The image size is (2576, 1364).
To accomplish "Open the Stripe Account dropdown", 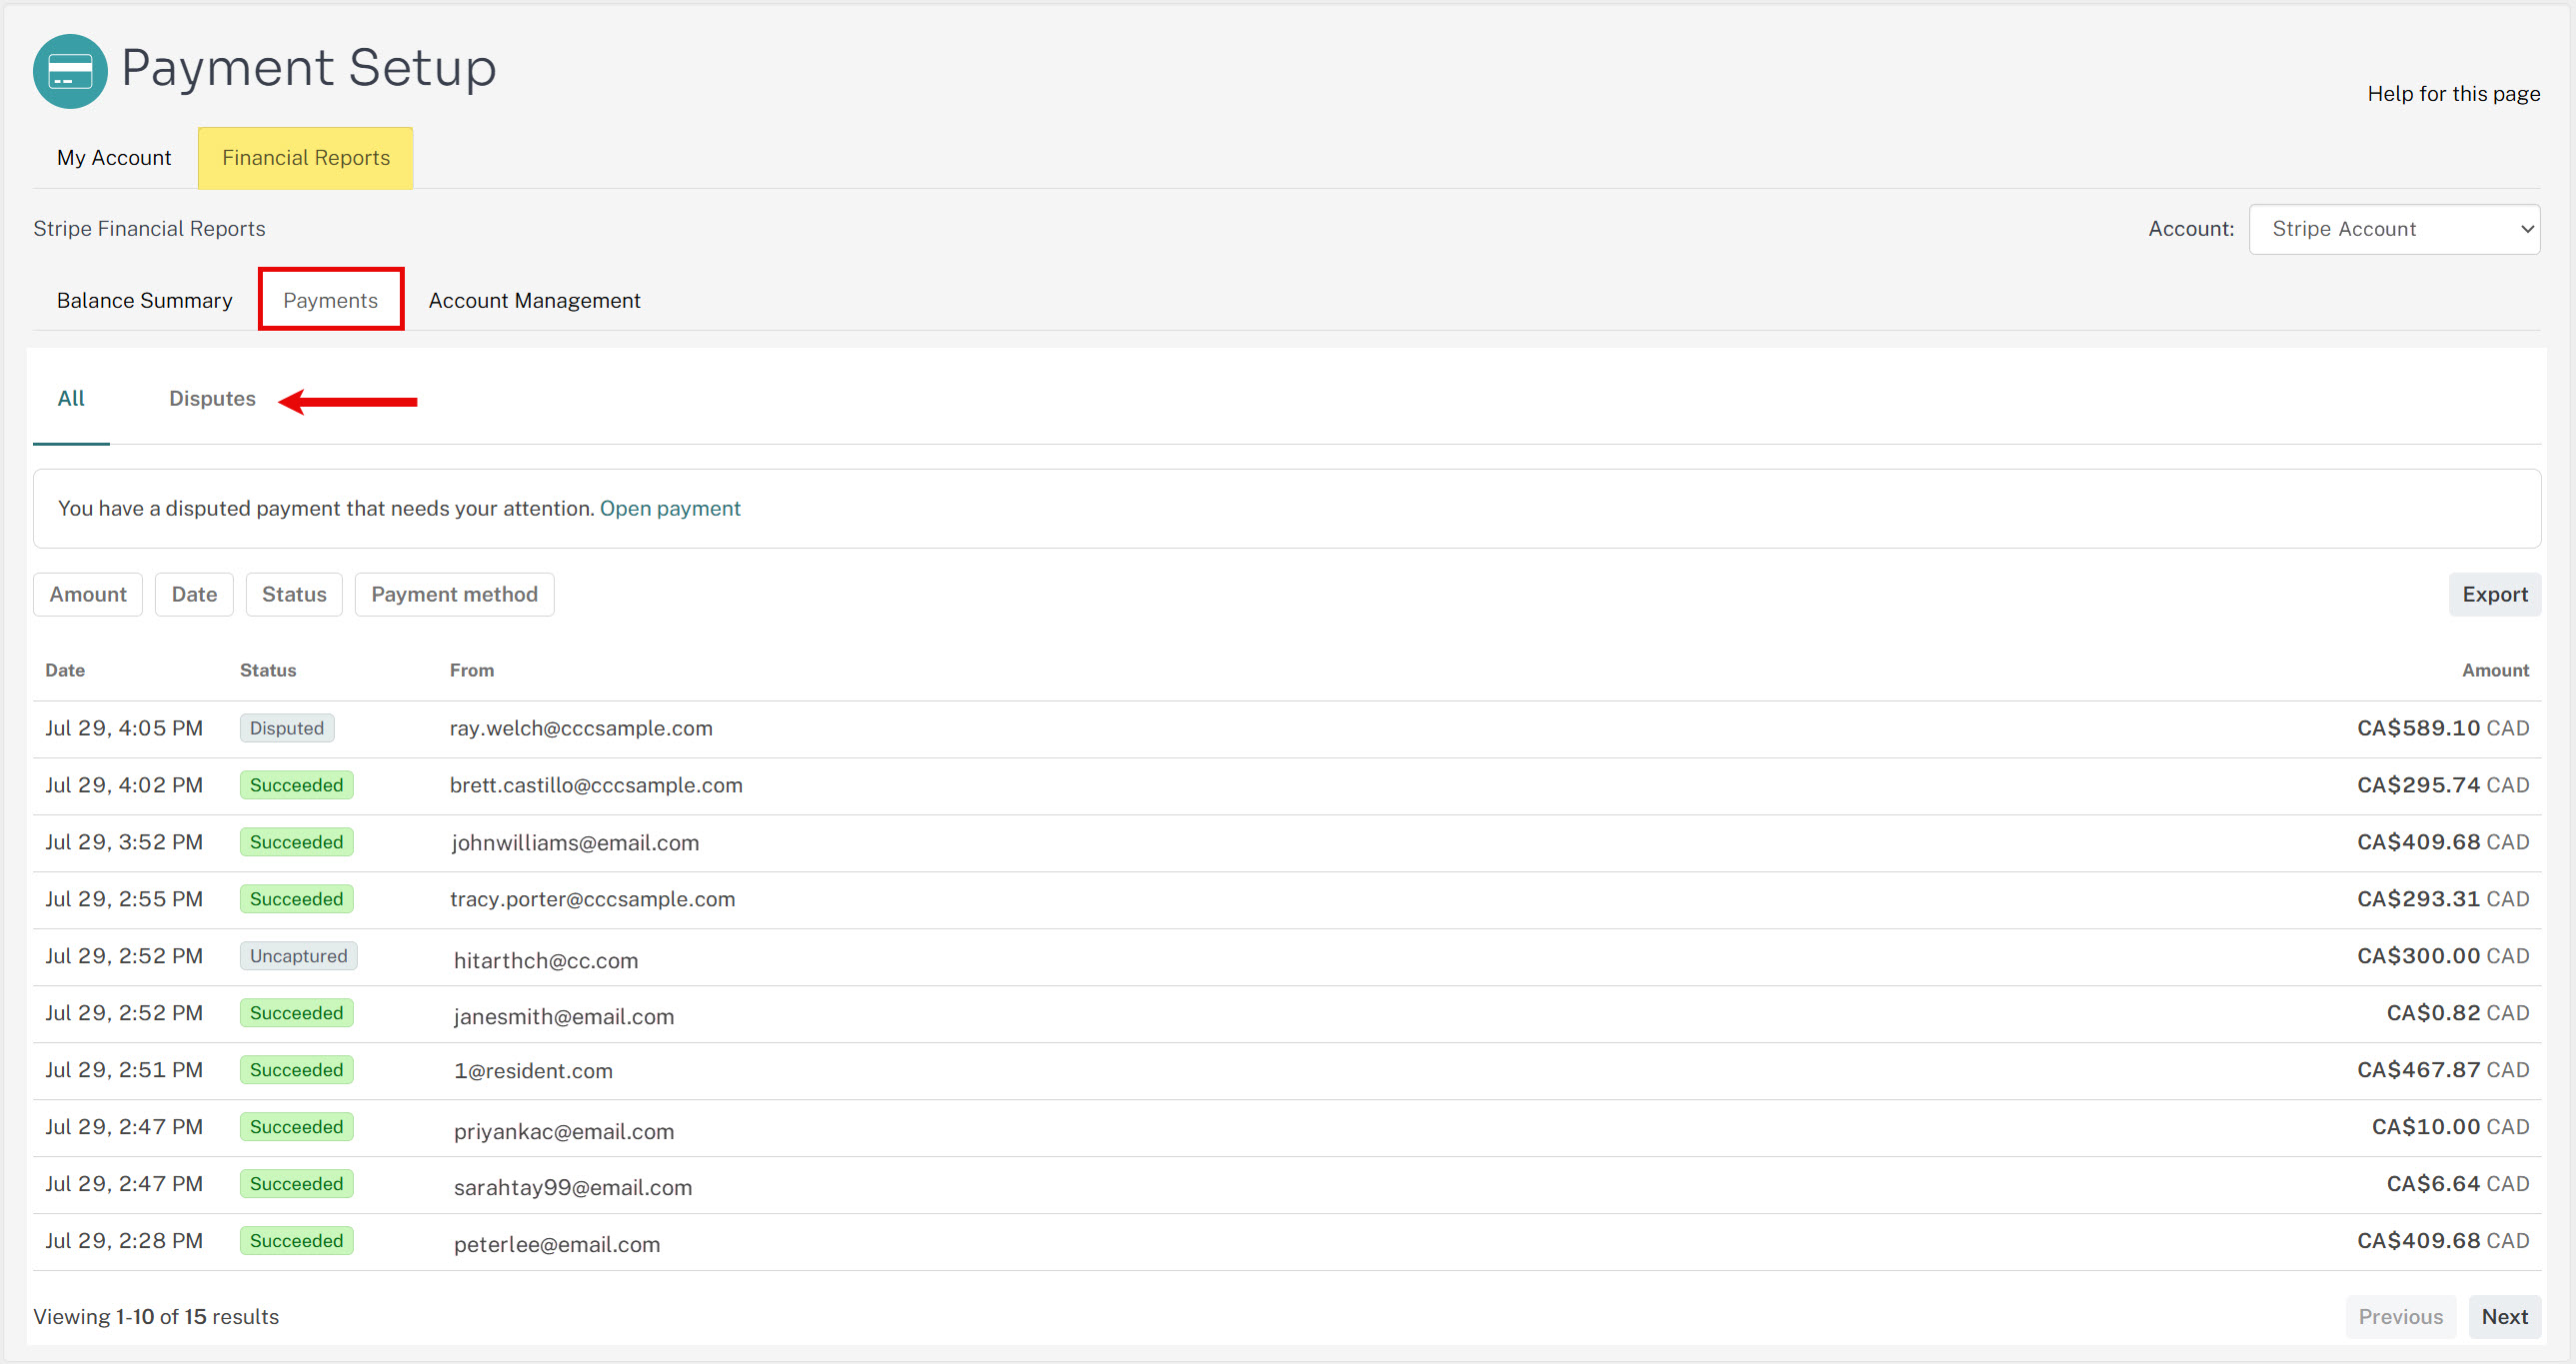I will coord(2394,229).
